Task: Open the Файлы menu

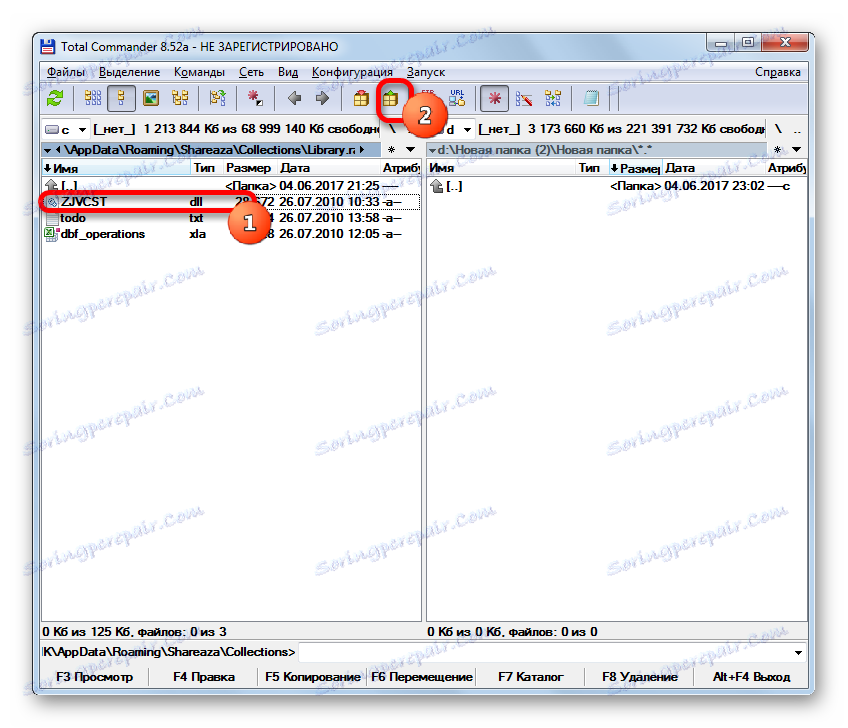Action: click(65, 72)
